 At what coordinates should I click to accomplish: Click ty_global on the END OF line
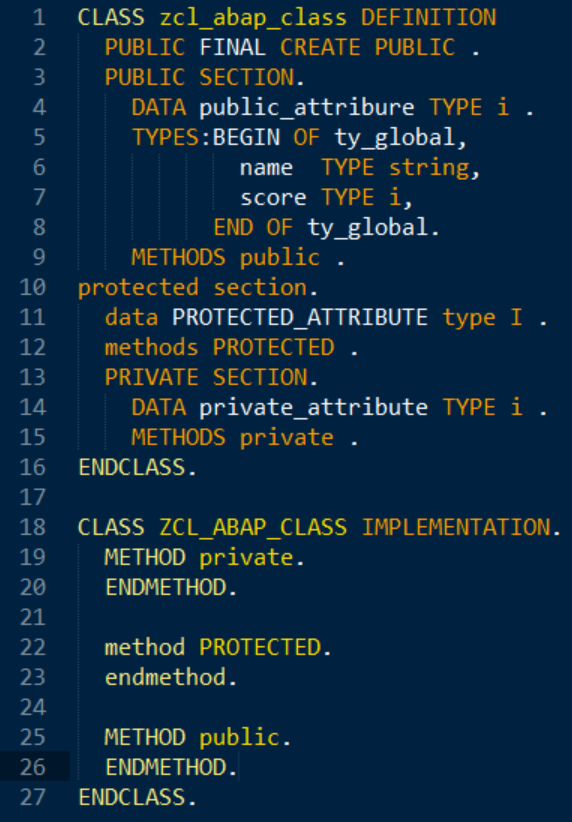coord(368,228)
